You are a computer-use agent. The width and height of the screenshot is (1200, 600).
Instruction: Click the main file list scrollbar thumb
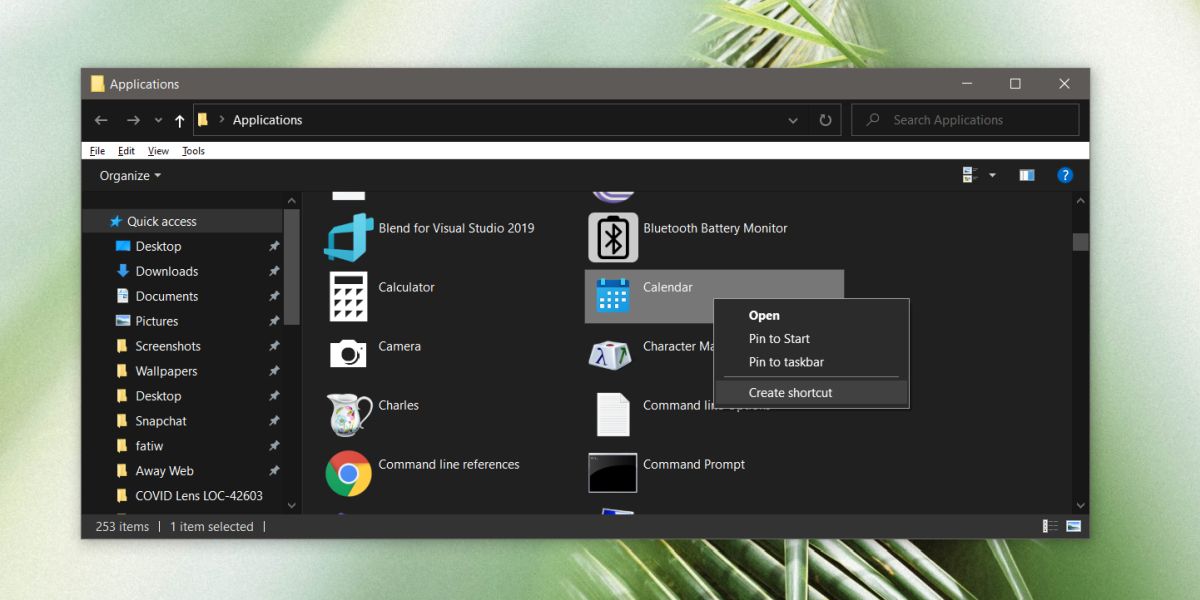click(1080, 241)
